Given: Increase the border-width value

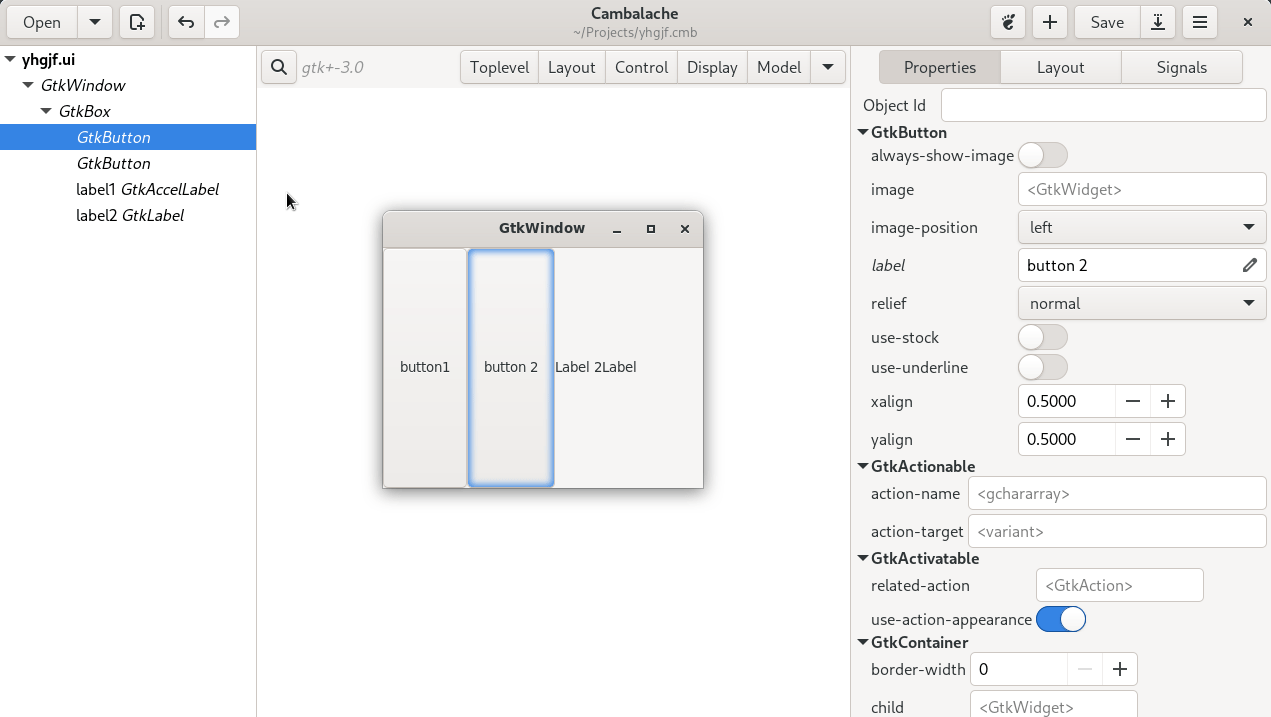Looking at the screenshot, I should [x=1120, y=669].
